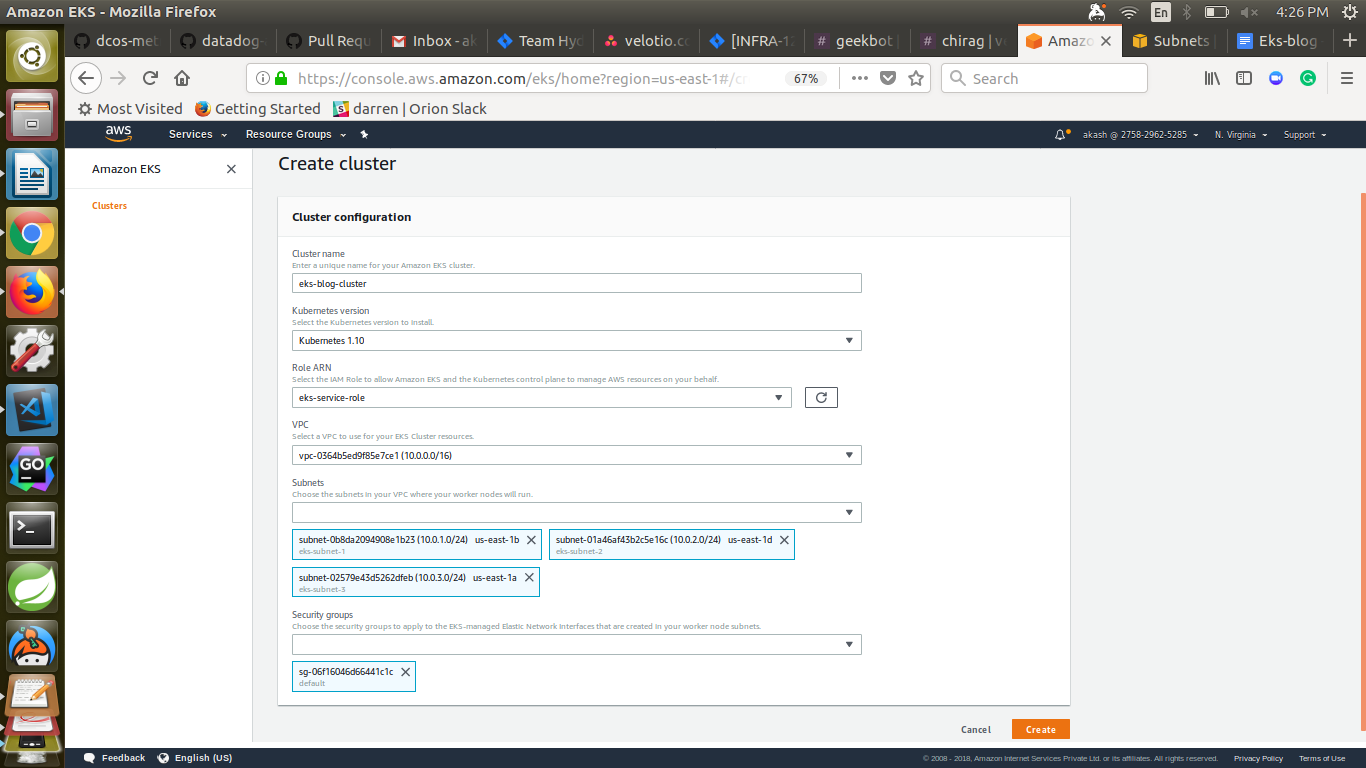Screen dimensions: 1366x768
Task: Bookmark this page with star icon
Action: [x=916, y=78]
